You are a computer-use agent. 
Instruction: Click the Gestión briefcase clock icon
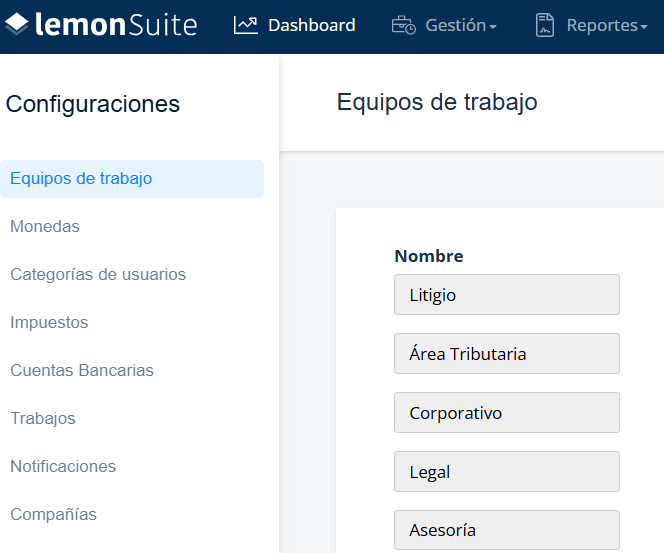404,25
